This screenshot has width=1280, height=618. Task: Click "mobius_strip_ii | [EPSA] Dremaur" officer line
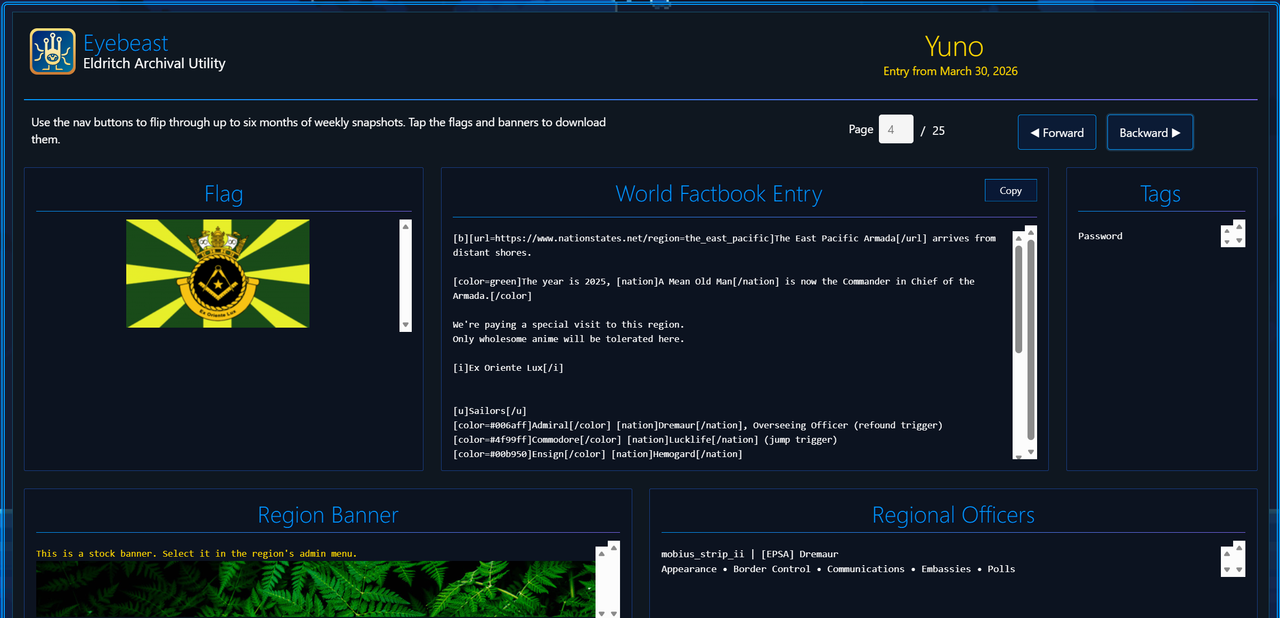(749, 554)
